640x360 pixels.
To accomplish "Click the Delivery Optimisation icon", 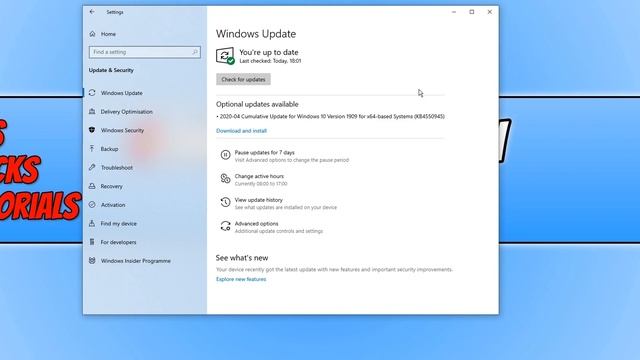I will pos(92,111).
